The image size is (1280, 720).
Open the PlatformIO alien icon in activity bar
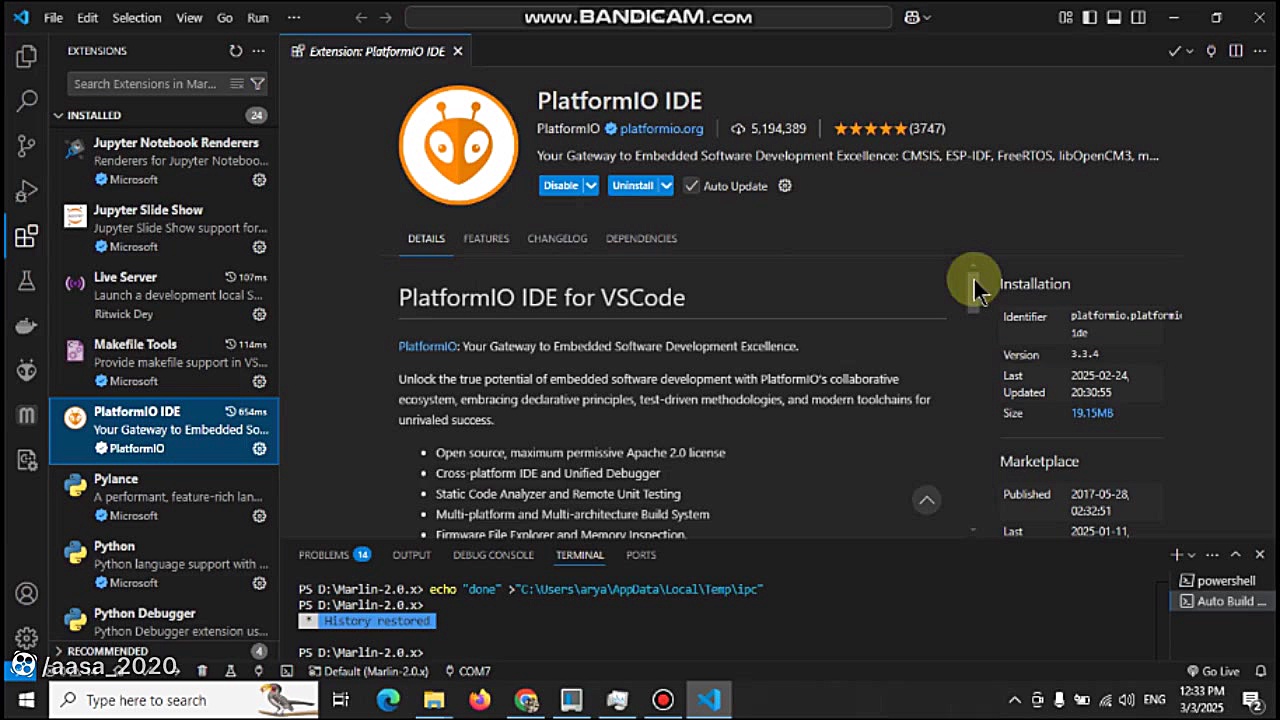(x=27, y=371)
